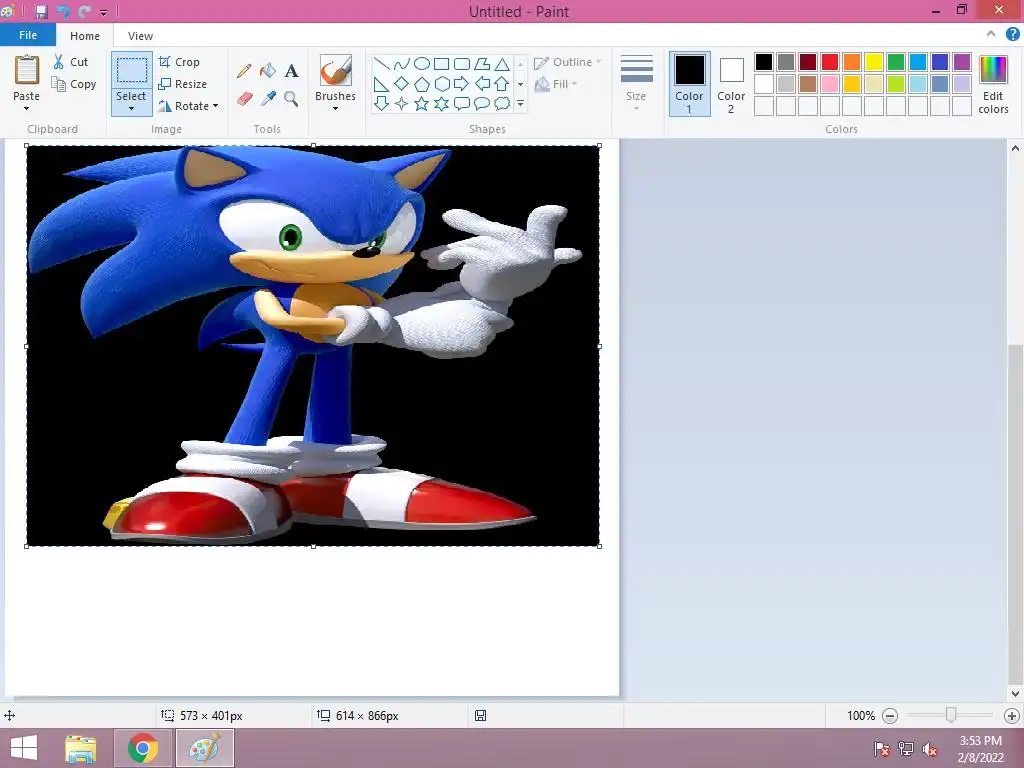1024x768 pixels.
Task: Open File Explorer from taskbar
Action: [x=81, y=749]
